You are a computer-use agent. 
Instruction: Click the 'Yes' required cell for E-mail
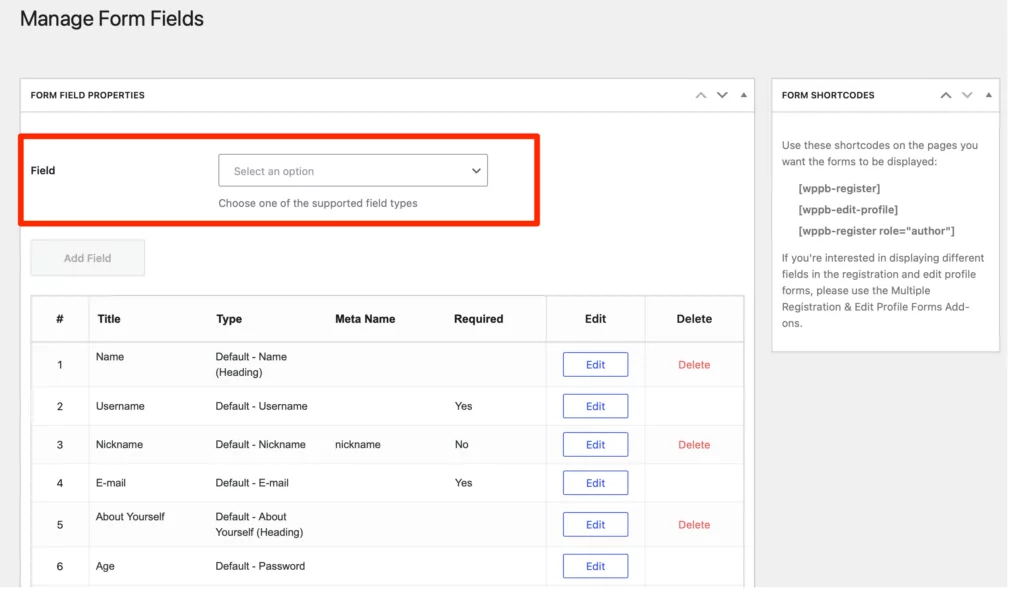pos(463,483)
